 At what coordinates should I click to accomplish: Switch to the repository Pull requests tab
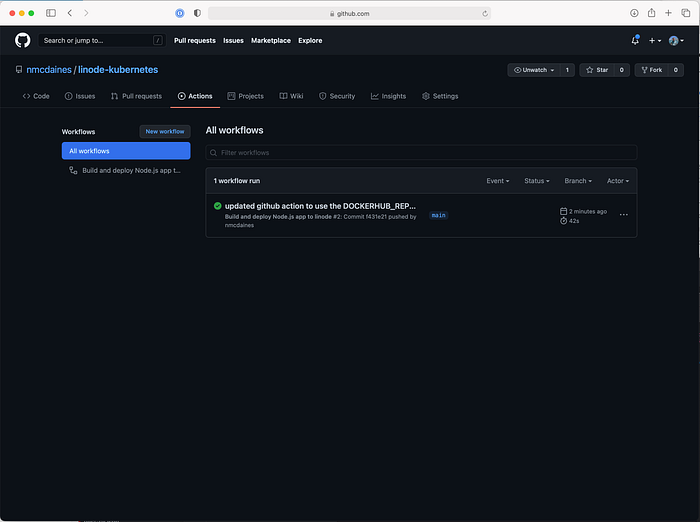136,96
